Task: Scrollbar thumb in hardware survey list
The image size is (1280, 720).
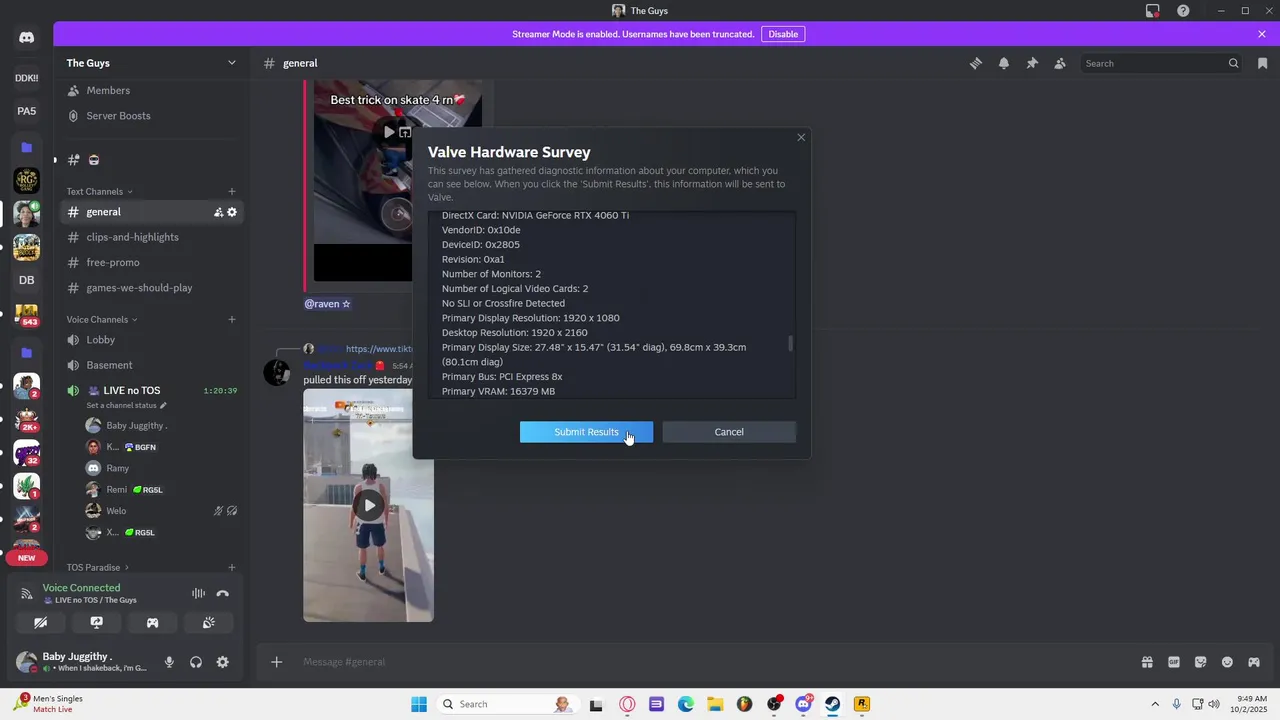Action: click(x=791, y=343)
